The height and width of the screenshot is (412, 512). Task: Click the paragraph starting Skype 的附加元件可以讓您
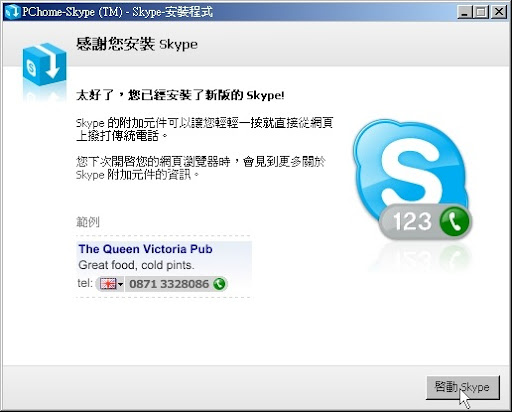(204, 129)
